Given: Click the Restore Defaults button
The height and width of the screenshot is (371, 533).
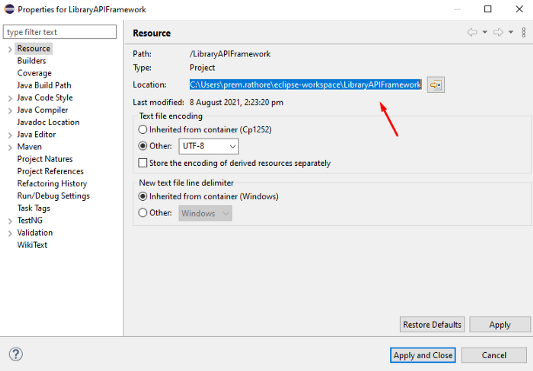Looking at the screenshot, I should pyautogui.click(x=432, y=324).
